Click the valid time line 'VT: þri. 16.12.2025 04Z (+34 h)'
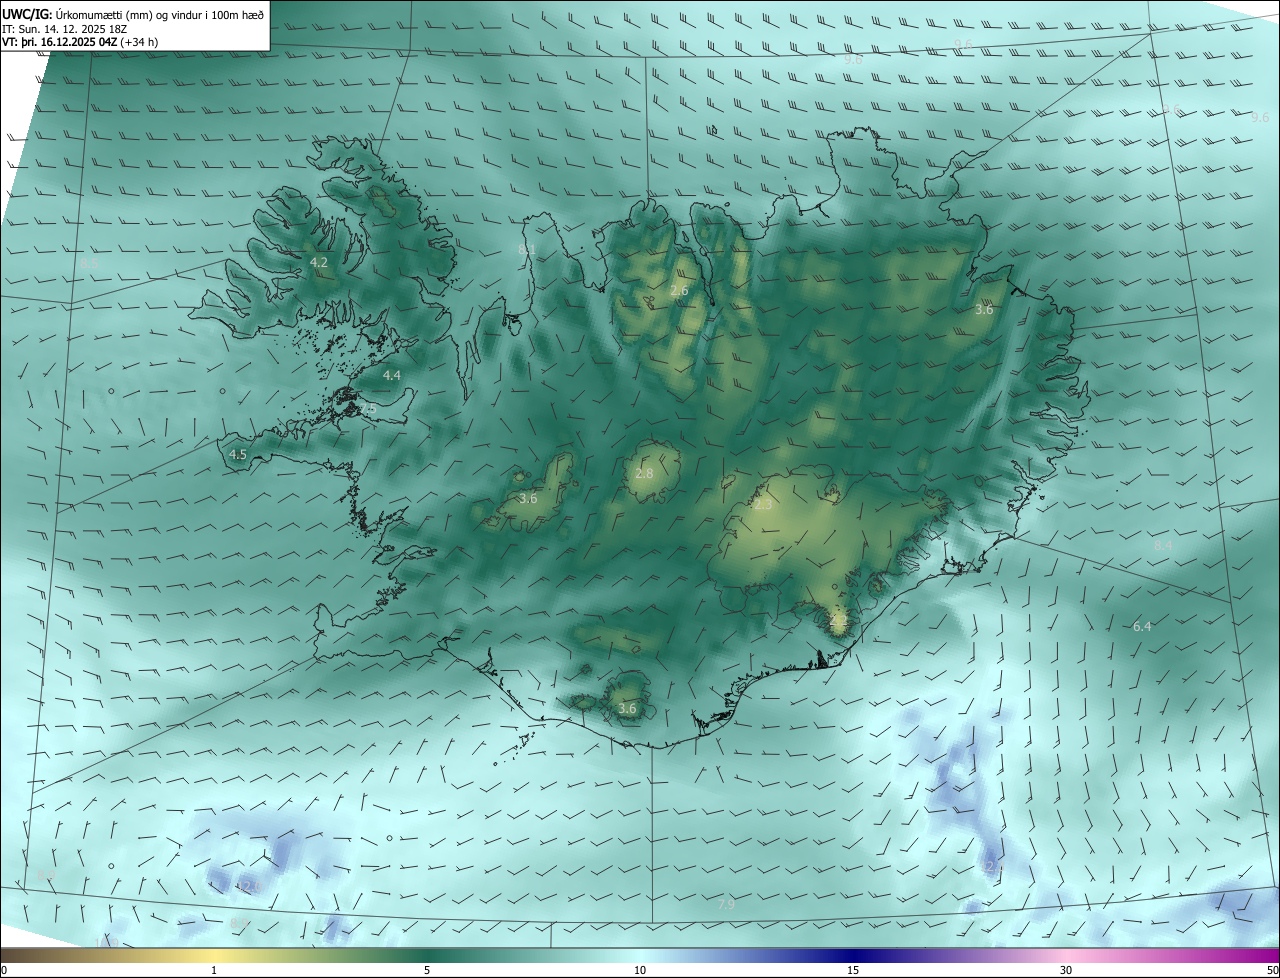Image resolution: width=1280 pixels, height=978 pixels. click(80, 42)
